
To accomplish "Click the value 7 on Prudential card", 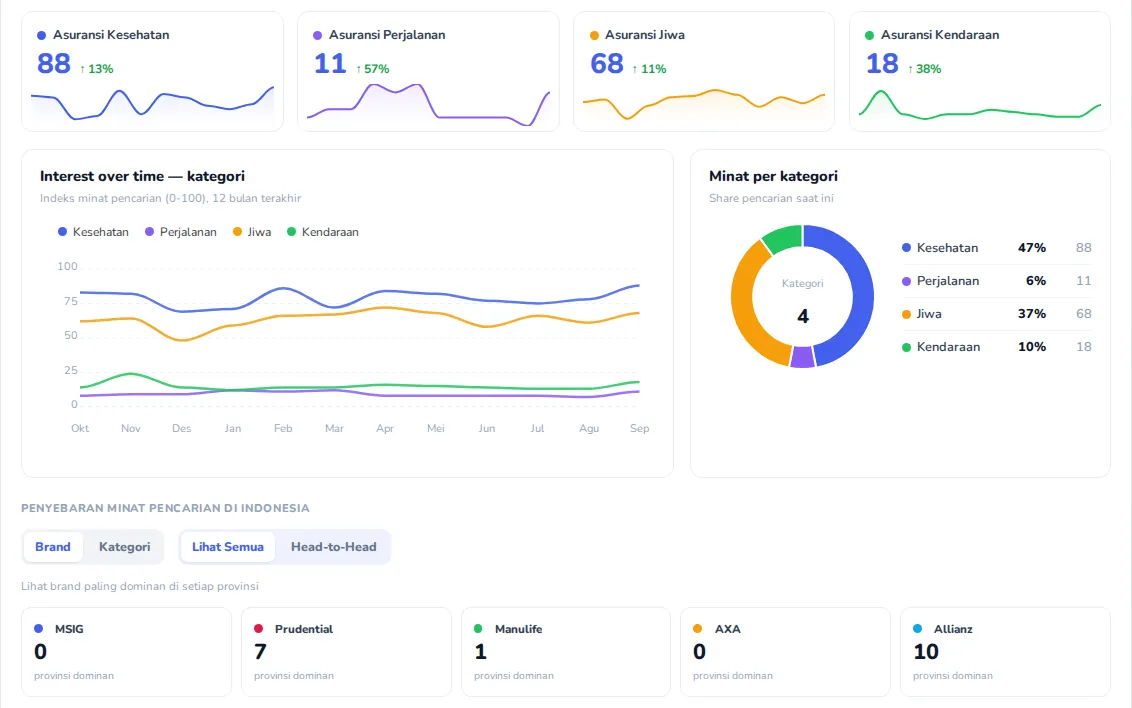I will click(x=260, y=652).
